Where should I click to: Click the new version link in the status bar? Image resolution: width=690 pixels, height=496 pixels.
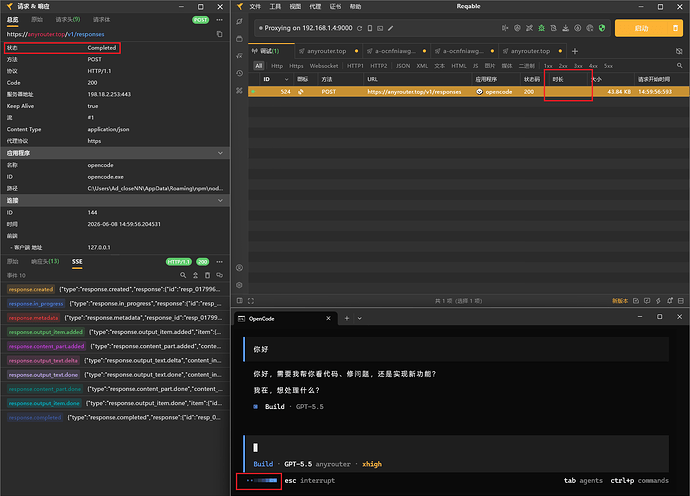[620, 301]
